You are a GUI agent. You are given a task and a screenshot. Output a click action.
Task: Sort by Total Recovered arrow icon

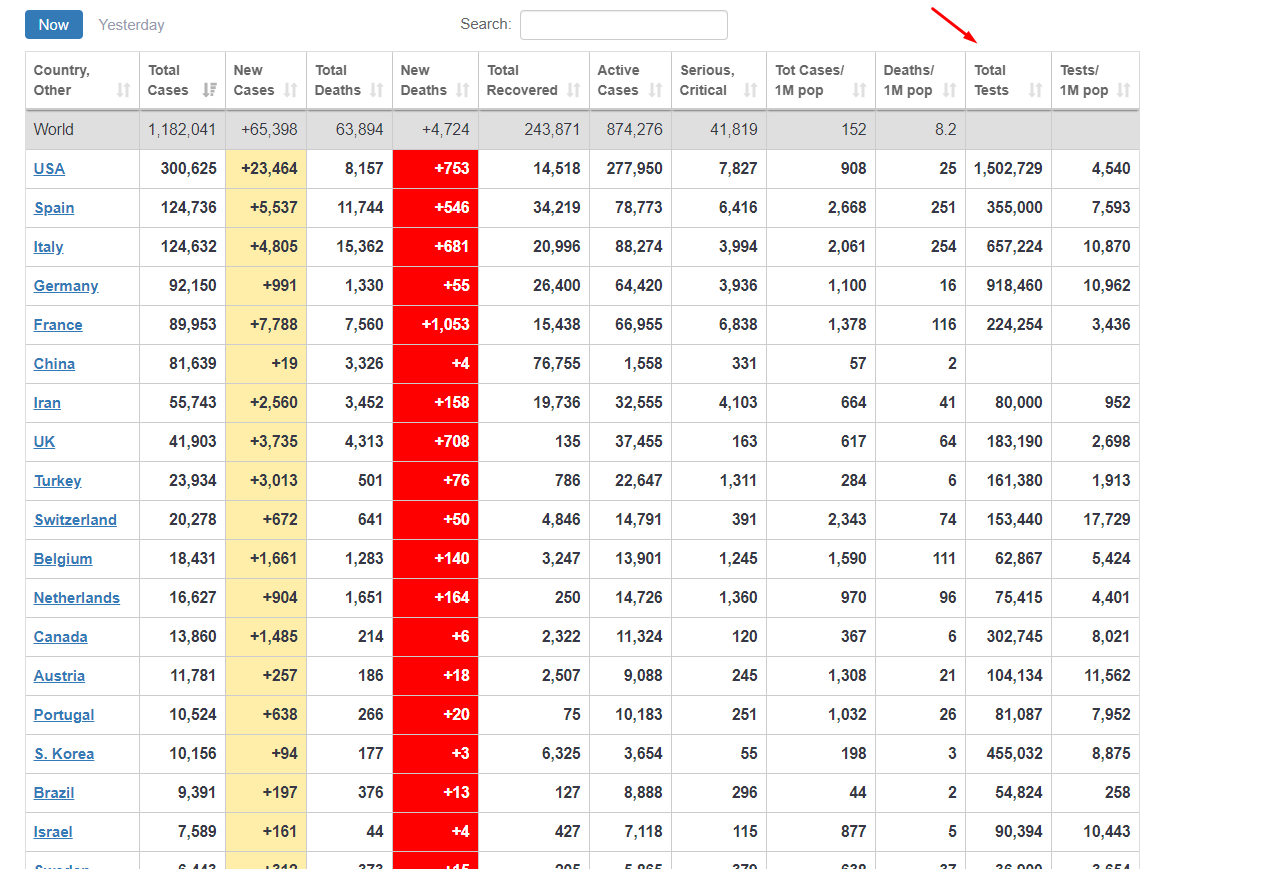[x=574, y=90]
